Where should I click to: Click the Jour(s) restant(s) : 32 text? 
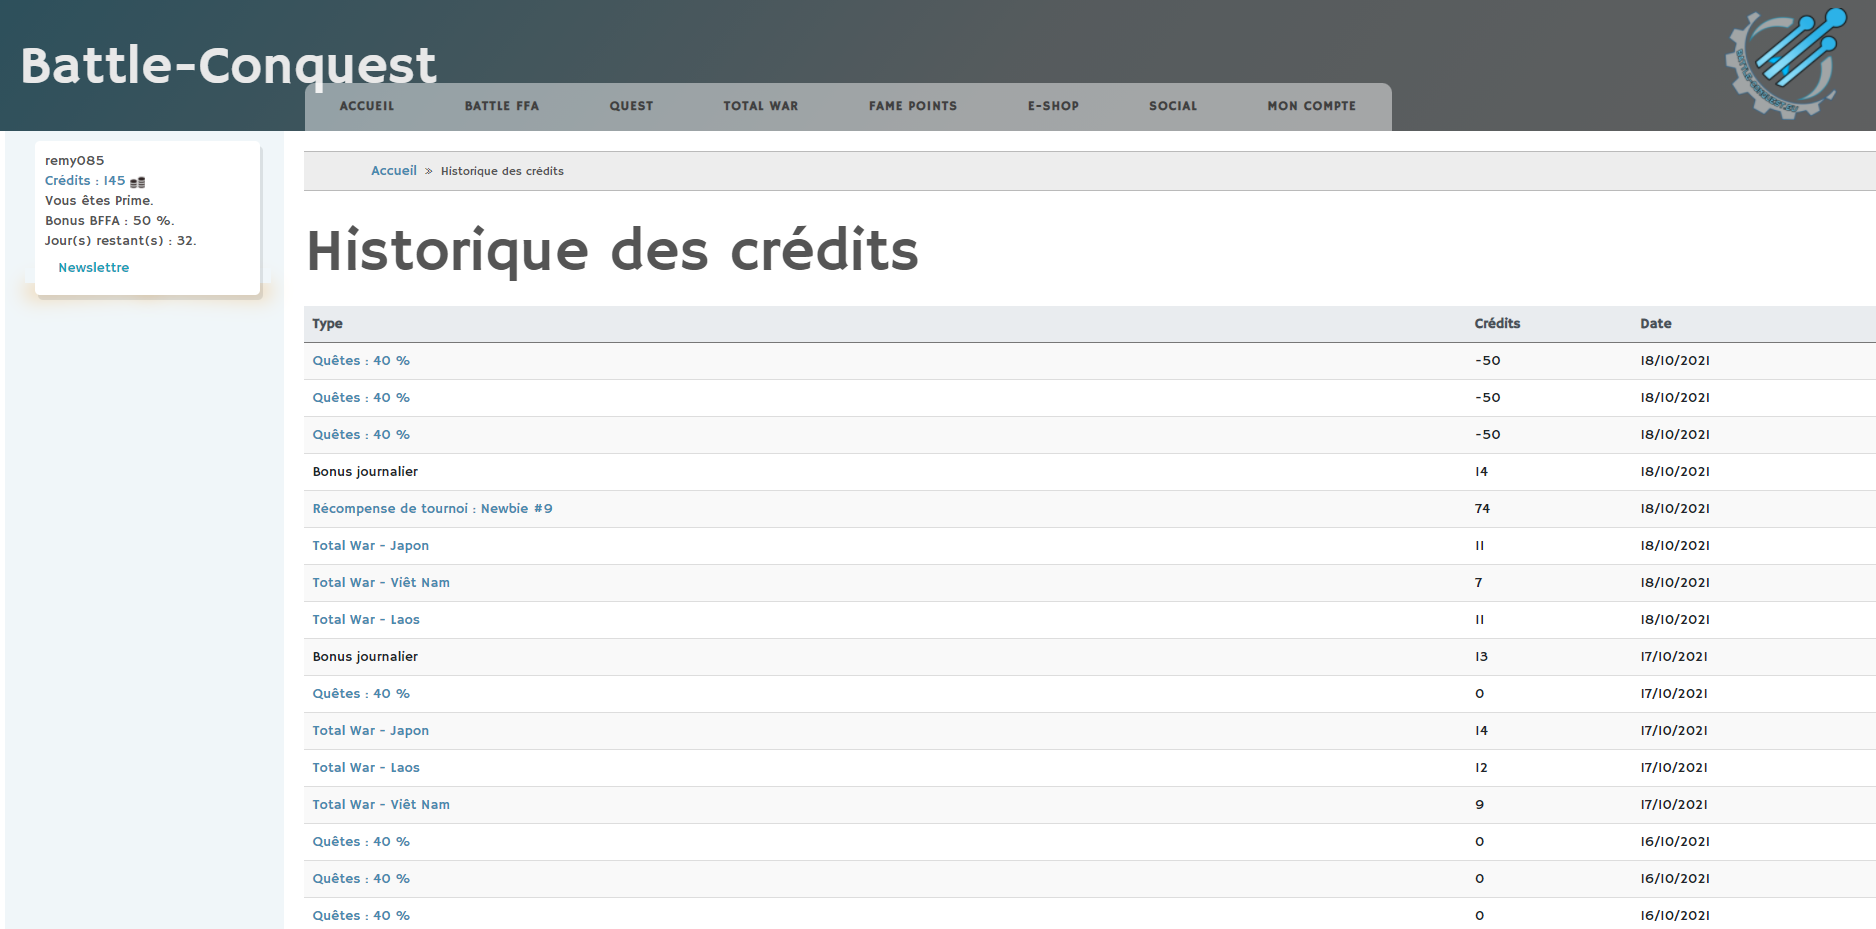pyautogui.click(x=120, y=241)
